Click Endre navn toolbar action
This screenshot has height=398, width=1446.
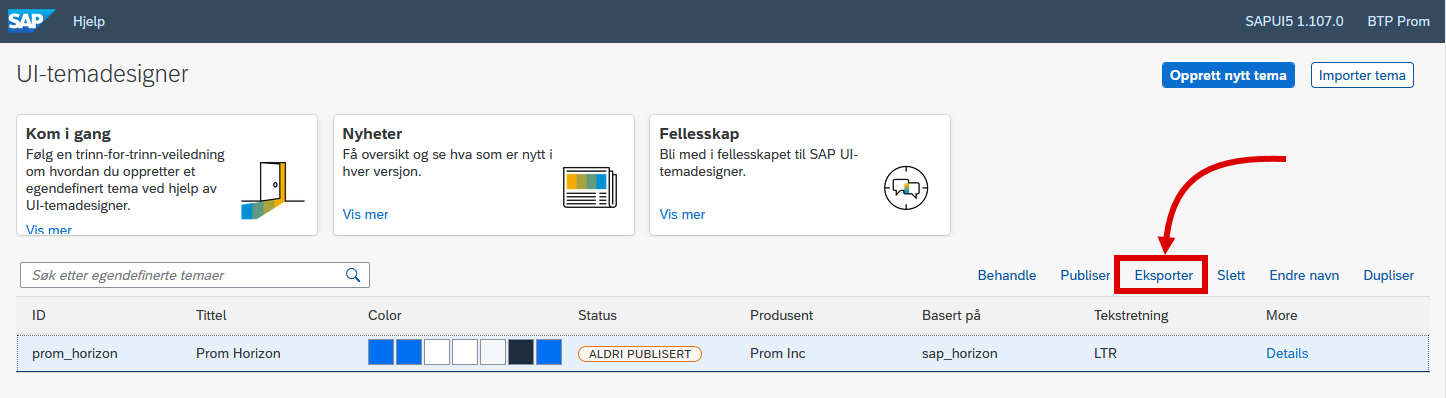tap(1304, 275)
